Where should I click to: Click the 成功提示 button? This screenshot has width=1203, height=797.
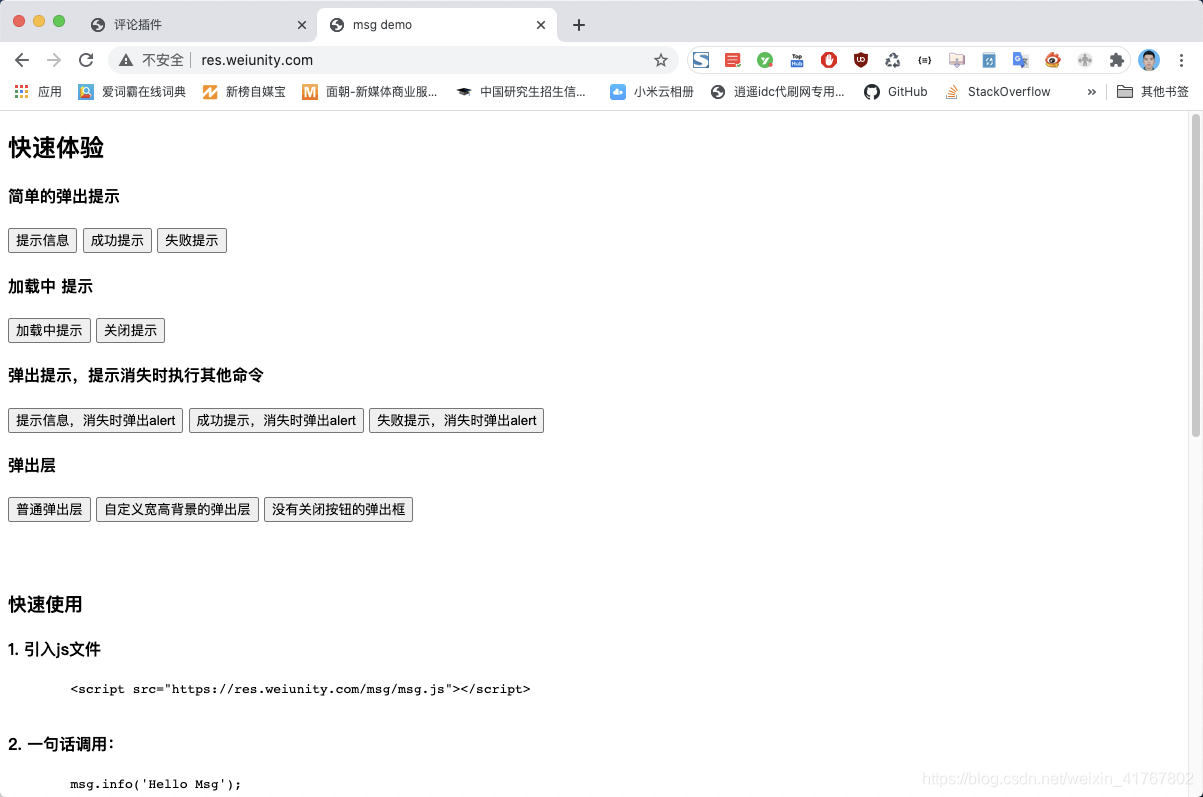pyautogui.click(x=117, y=240)
